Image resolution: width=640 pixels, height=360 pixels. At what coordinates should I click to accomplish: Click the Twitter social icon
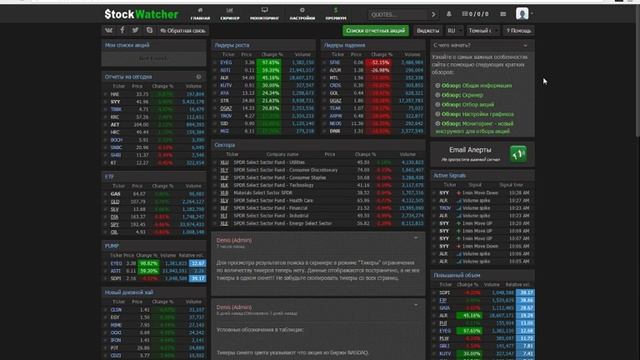point(135,31)
